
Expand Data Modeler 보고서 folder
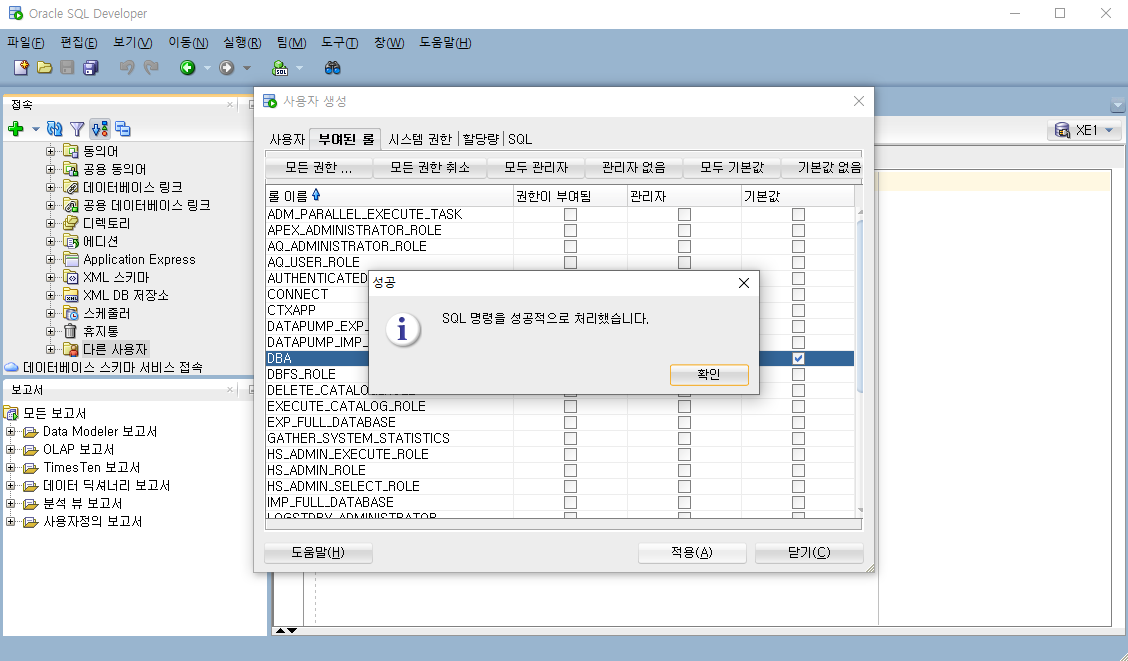pyautogui.click(x=11, y=432)
